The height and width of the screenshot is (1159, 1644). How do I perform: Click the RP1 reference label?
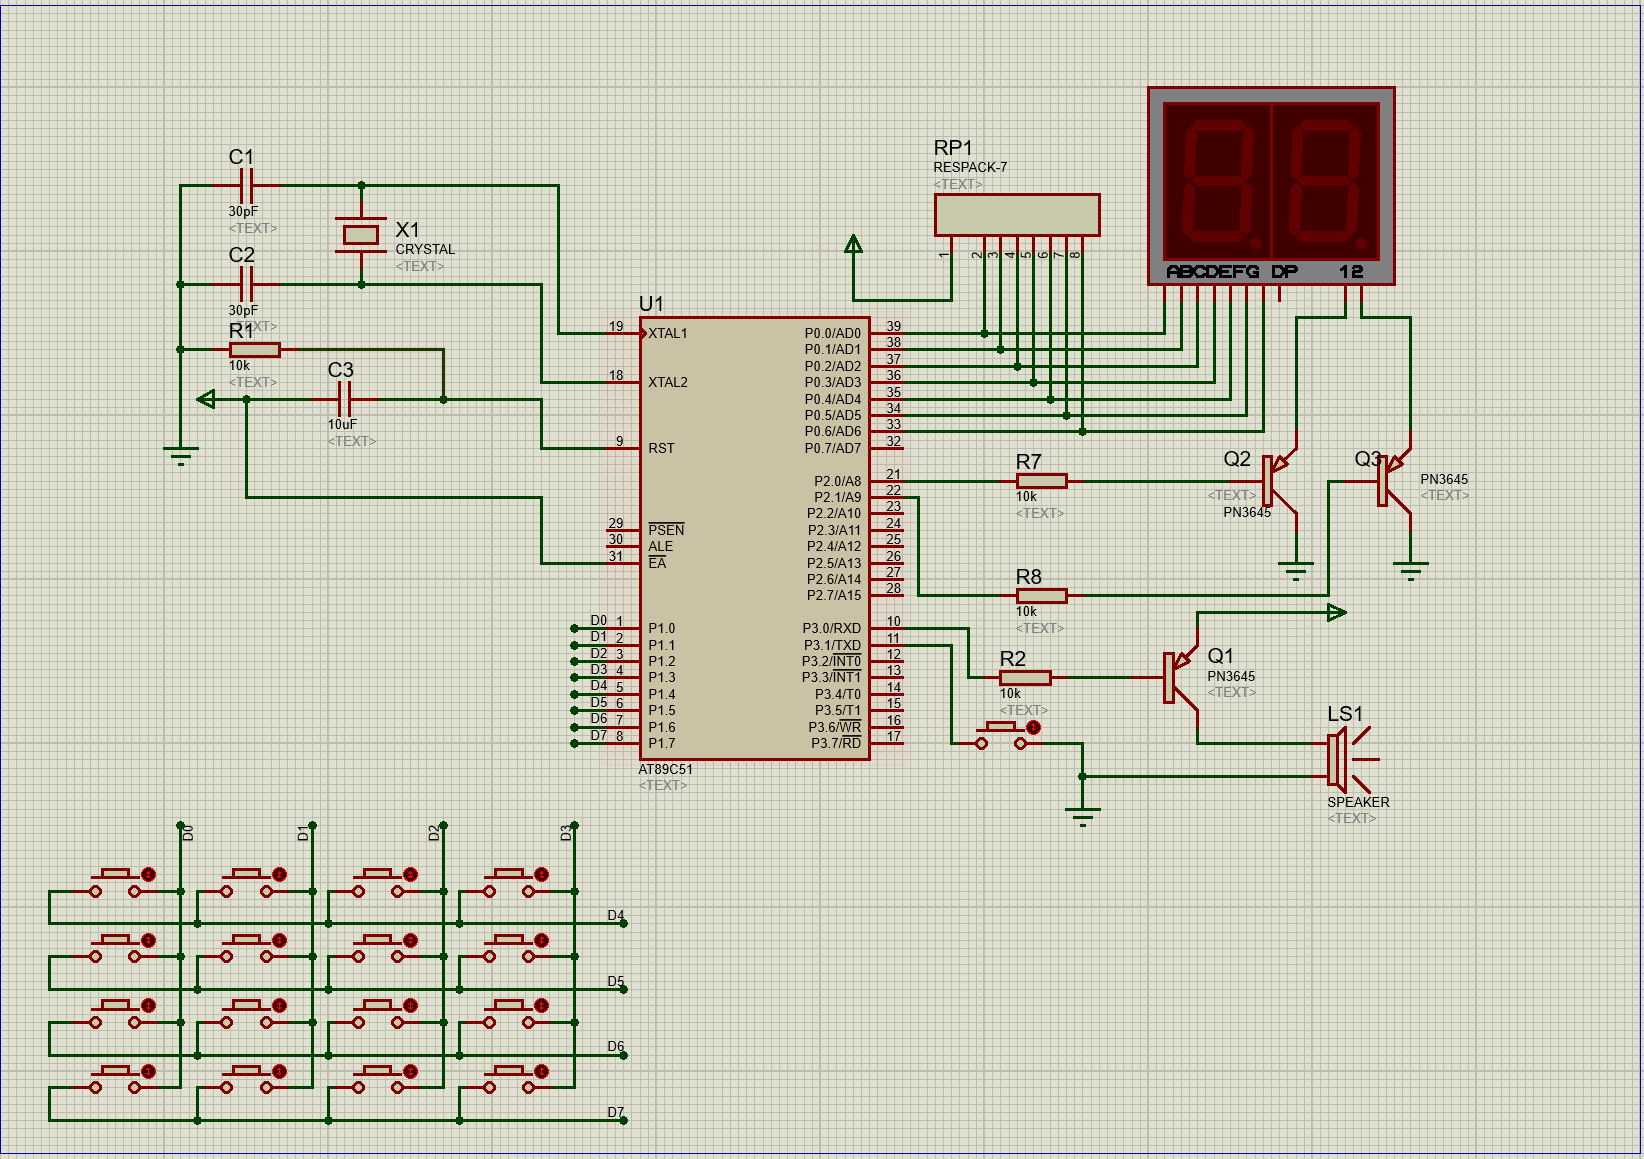[953, 148]
